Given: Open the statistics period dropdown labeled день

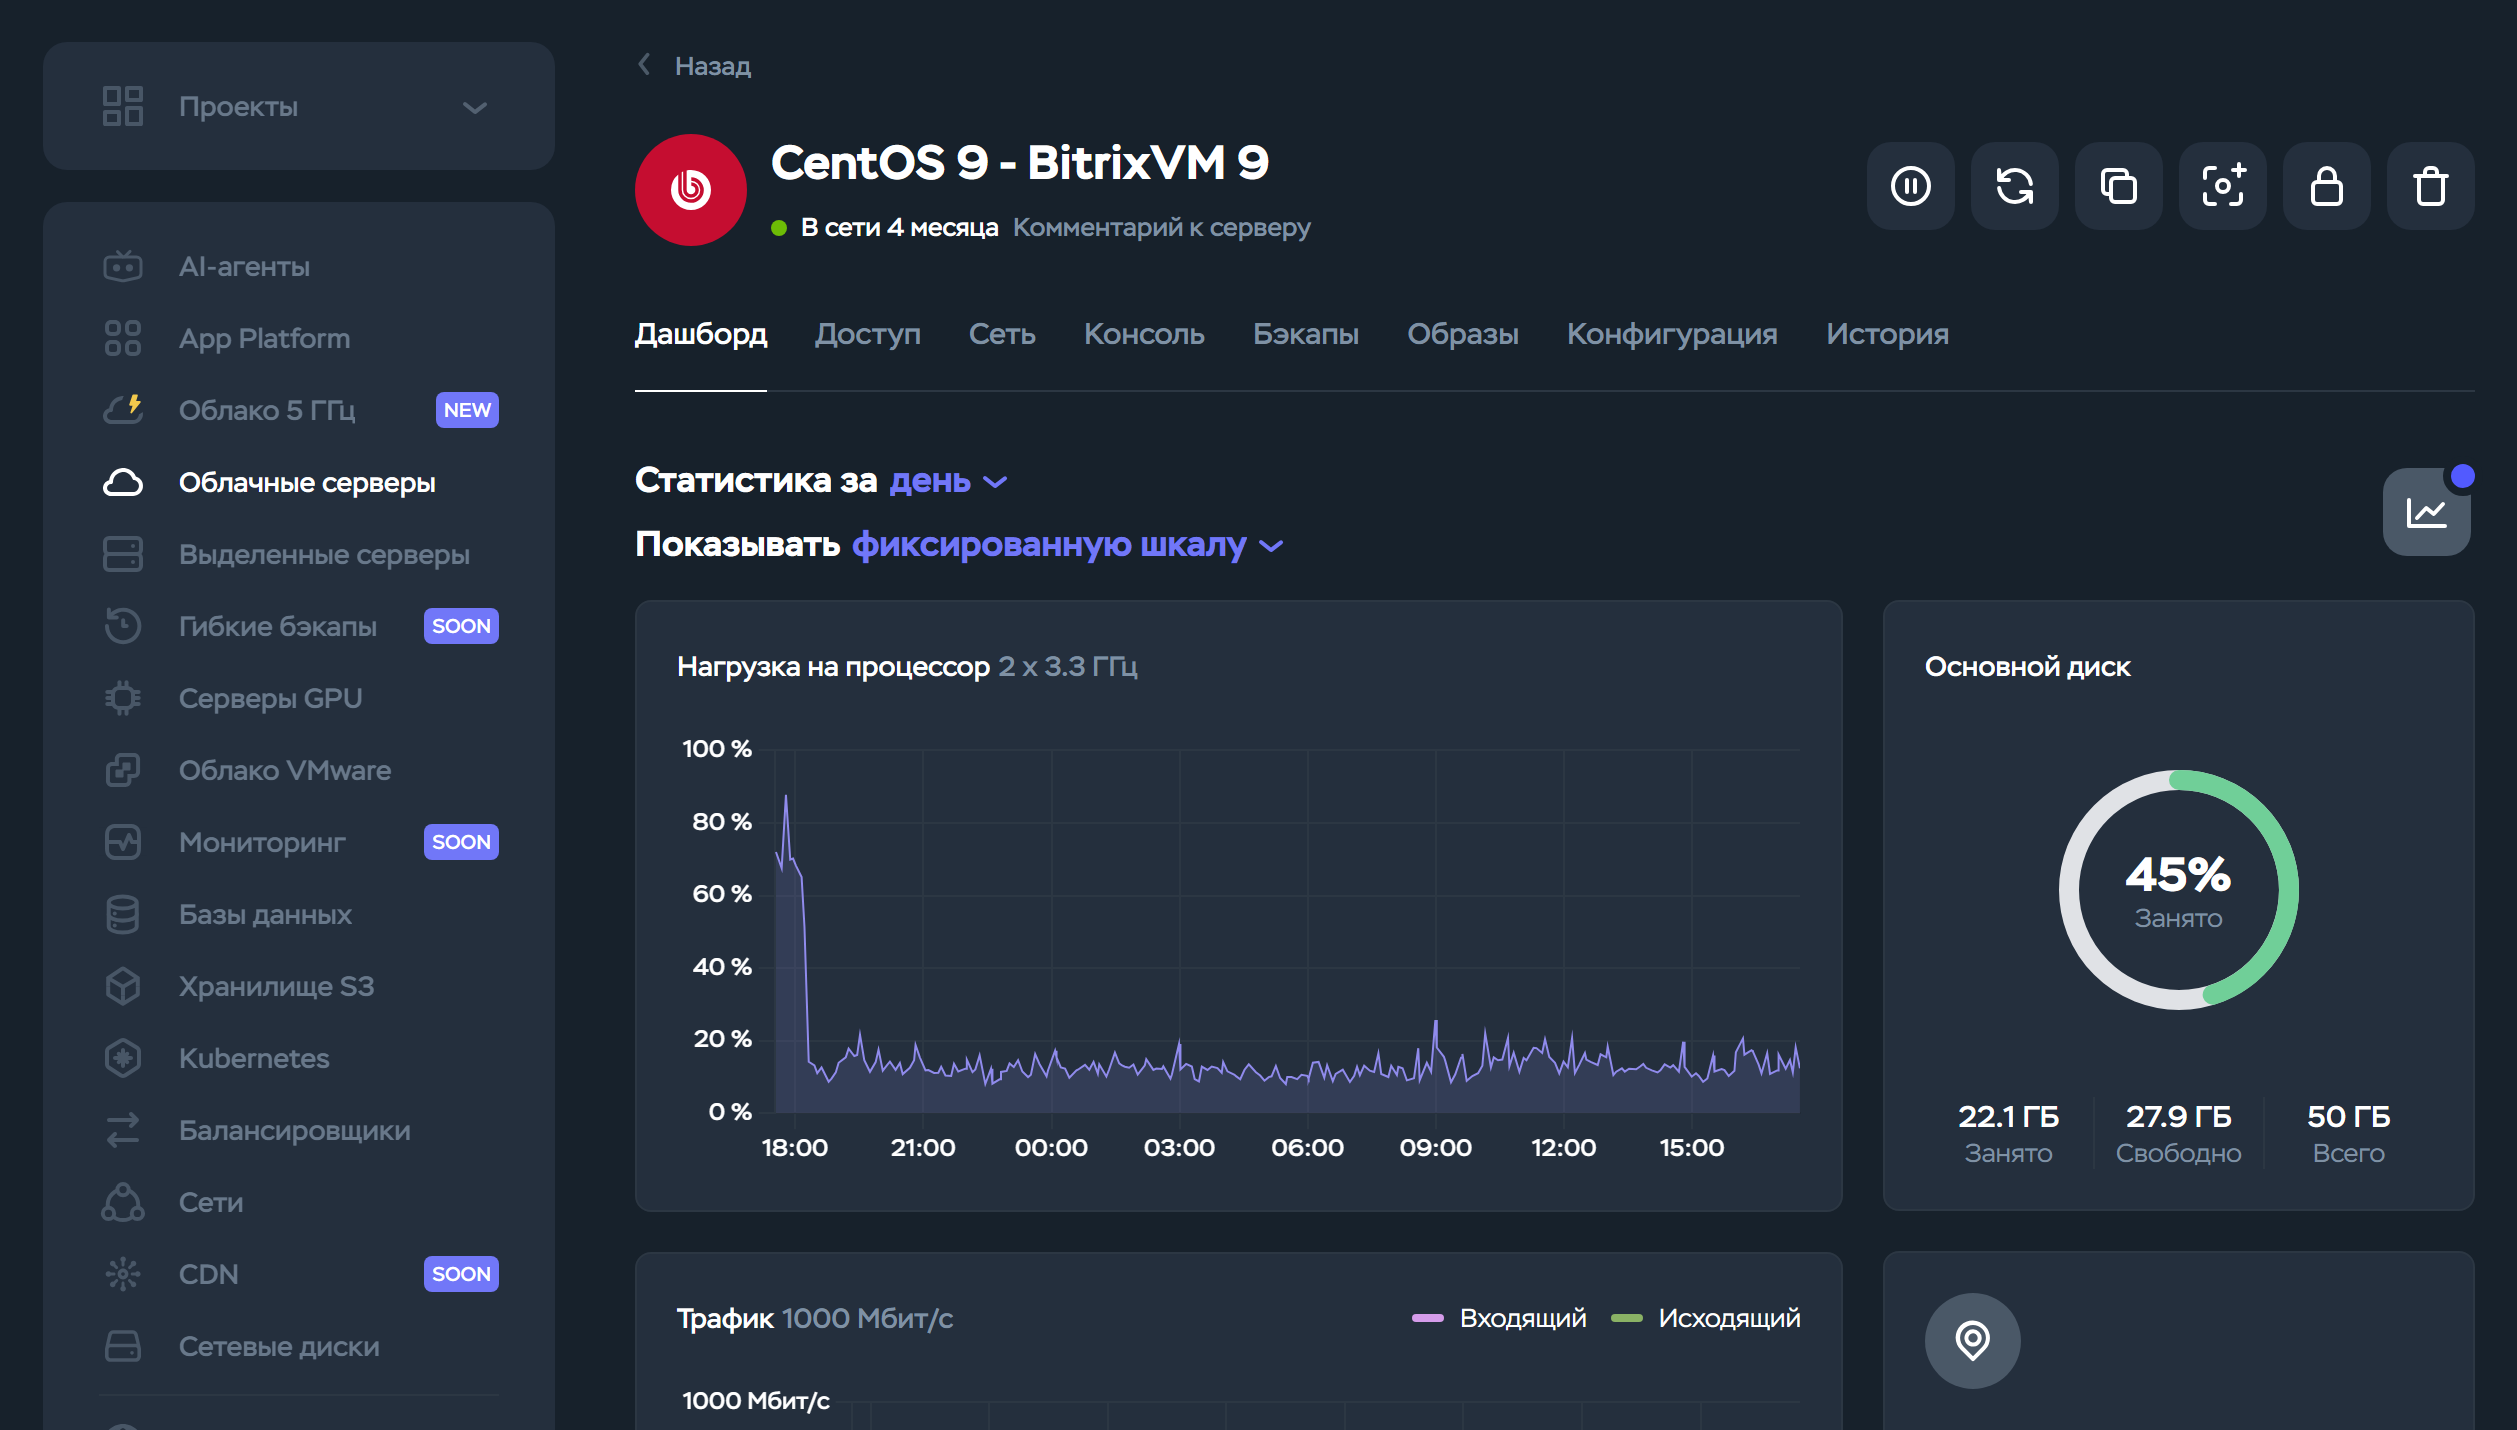Looking at the screenshot, I should (x=930, y=481).
